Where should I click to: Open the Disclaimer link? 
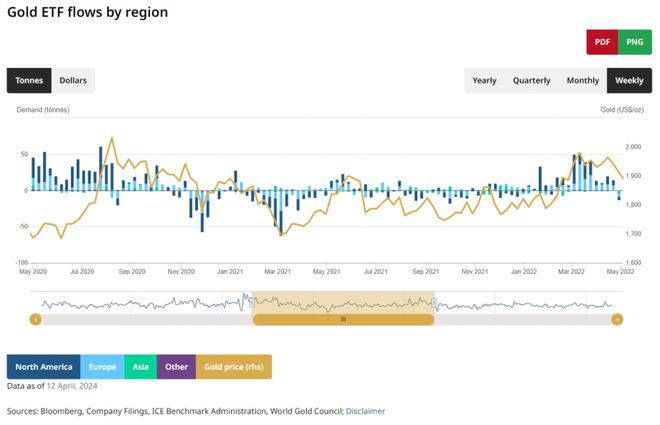[x=365, y=411]
